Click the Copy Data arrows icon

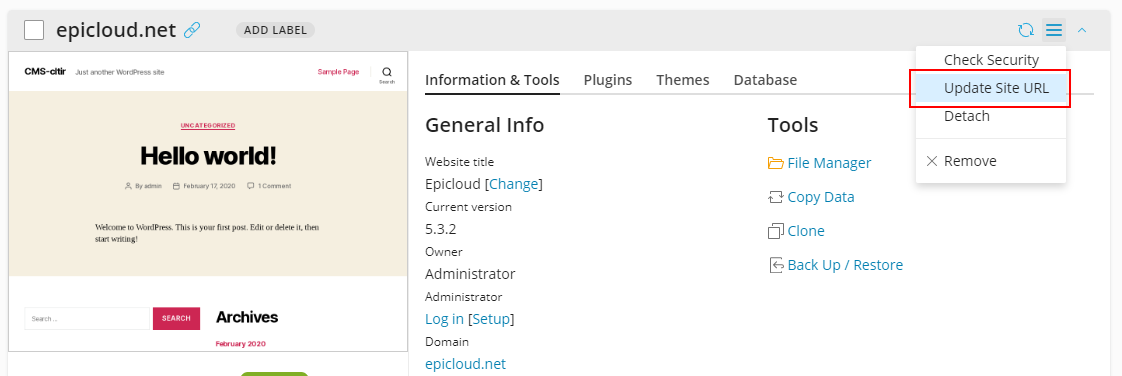point(776,197)
